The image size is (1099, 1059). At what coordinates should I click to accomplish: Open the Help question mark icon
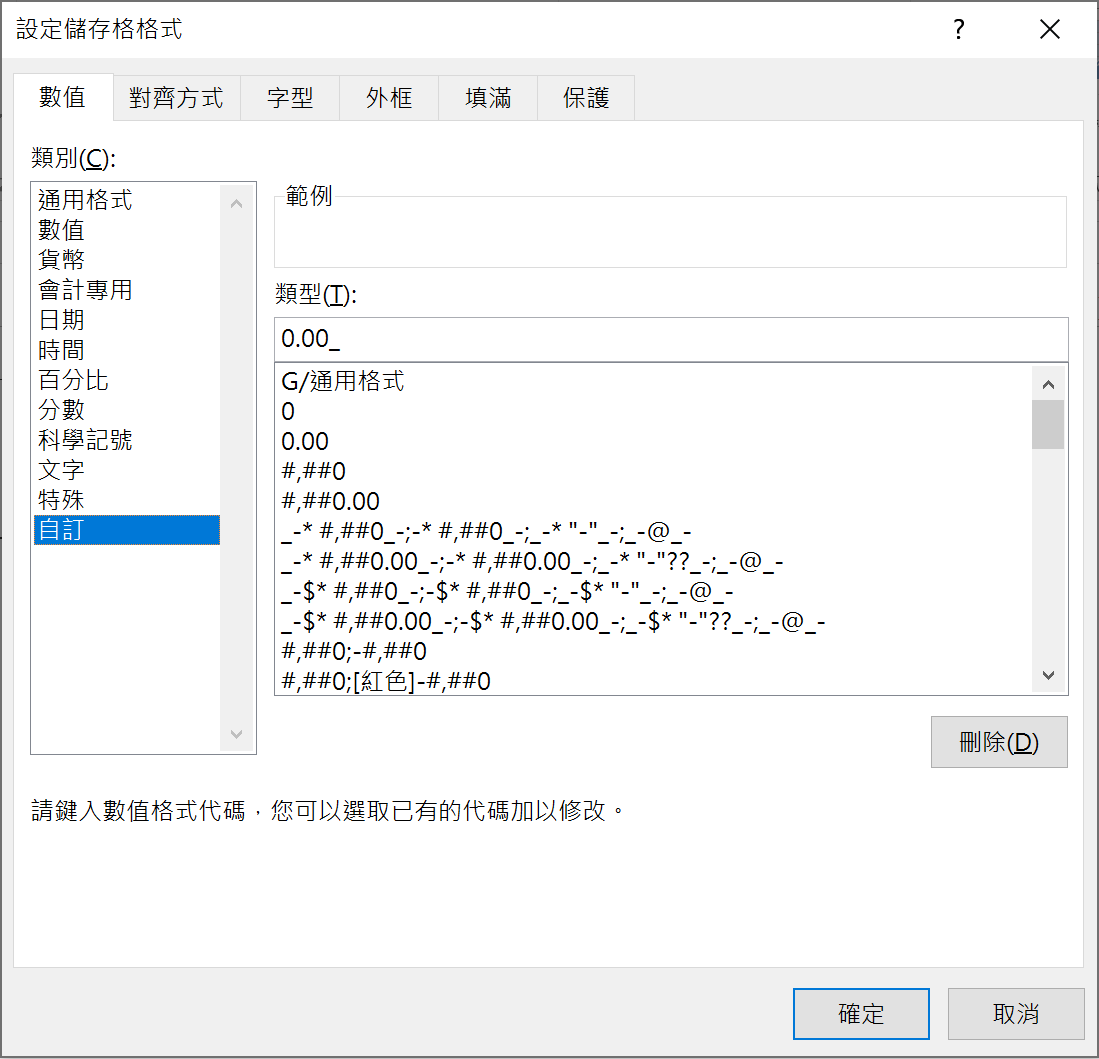(958, 29)
